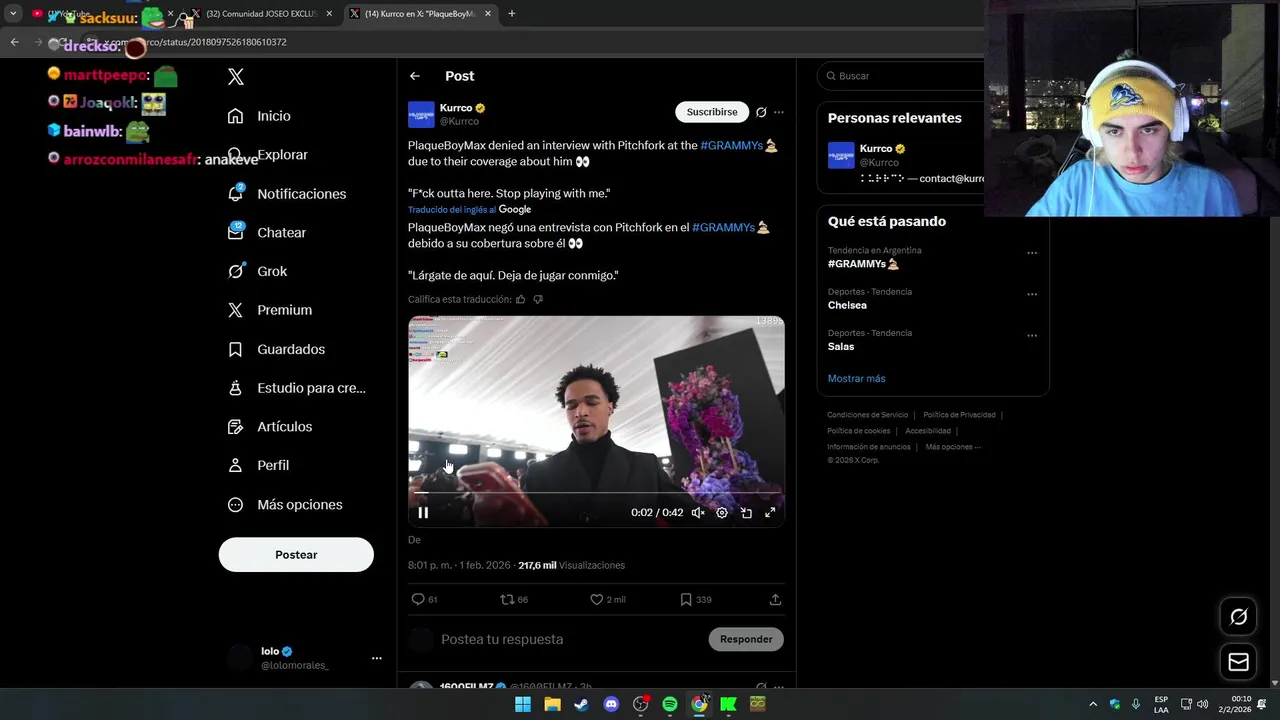Open Salas trending topic
This screenshot has height=720, width=1280.
click(841, 347)
